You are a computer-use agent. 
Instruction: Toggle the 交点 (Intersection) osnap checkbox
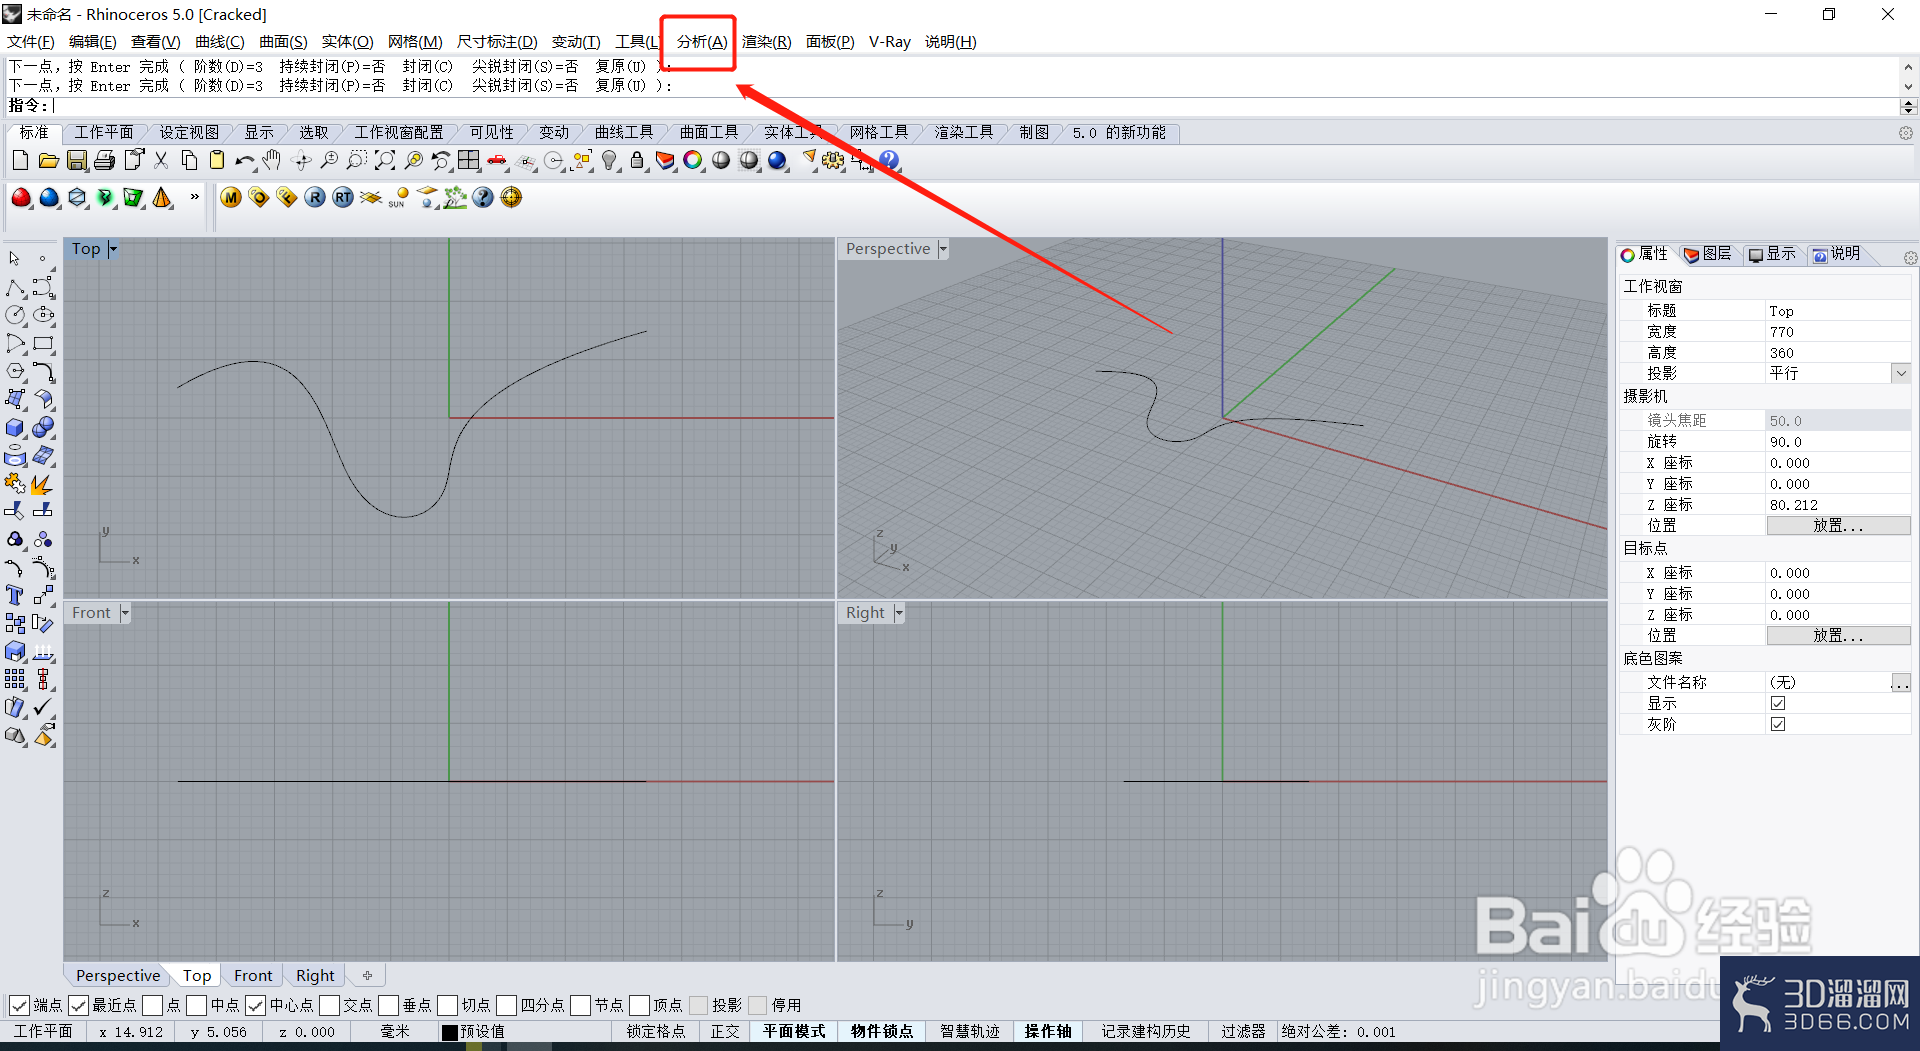tap(329, 1005)
